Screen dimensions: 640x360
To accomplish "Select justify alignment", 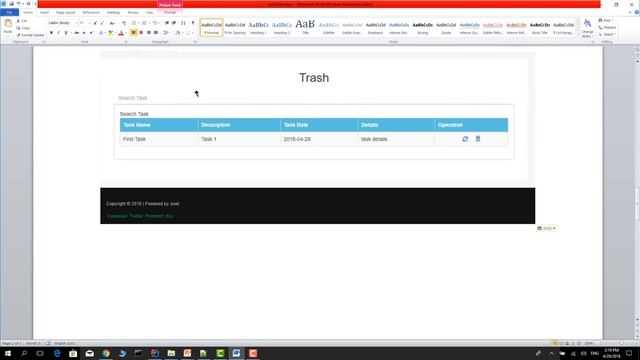I will click(156, 33).
